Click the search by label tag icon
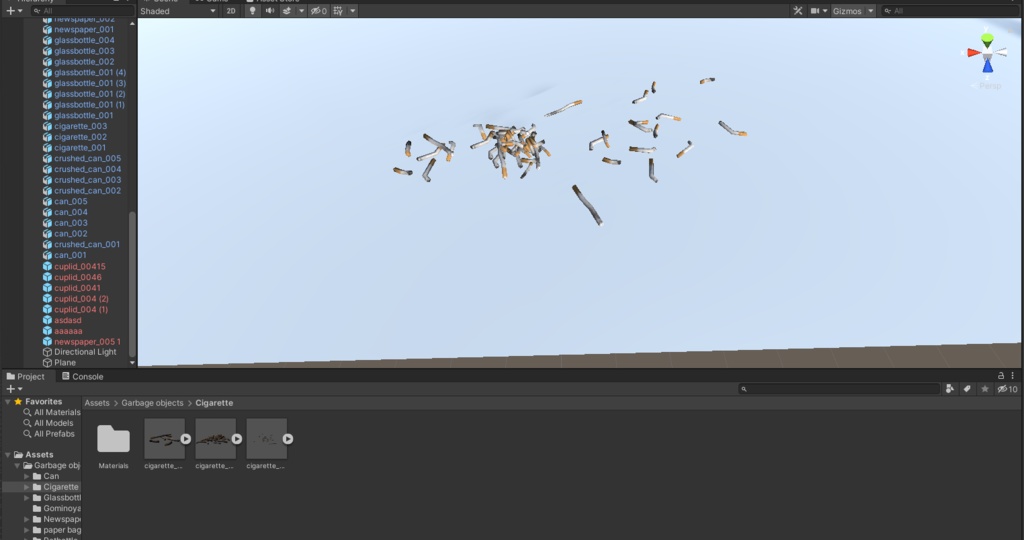The image size is (1024, 540). [967, 389]
